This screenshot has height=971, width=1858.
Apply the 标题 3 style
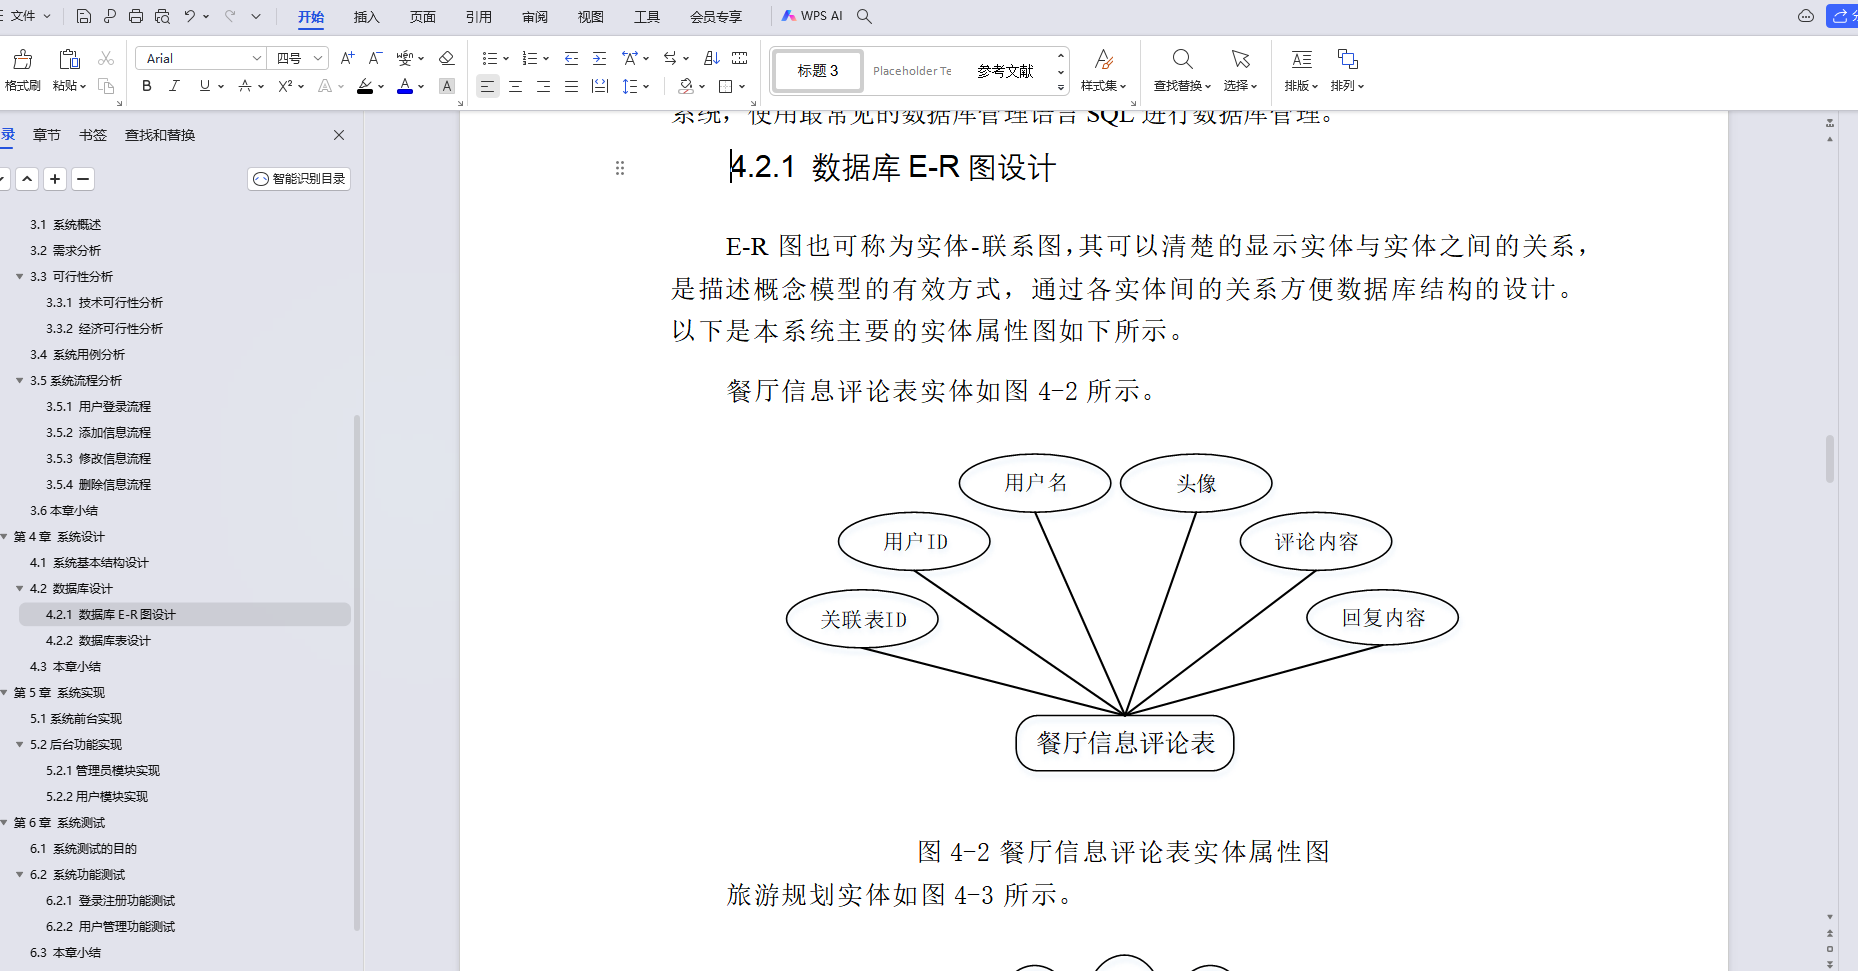pos(817,71)
